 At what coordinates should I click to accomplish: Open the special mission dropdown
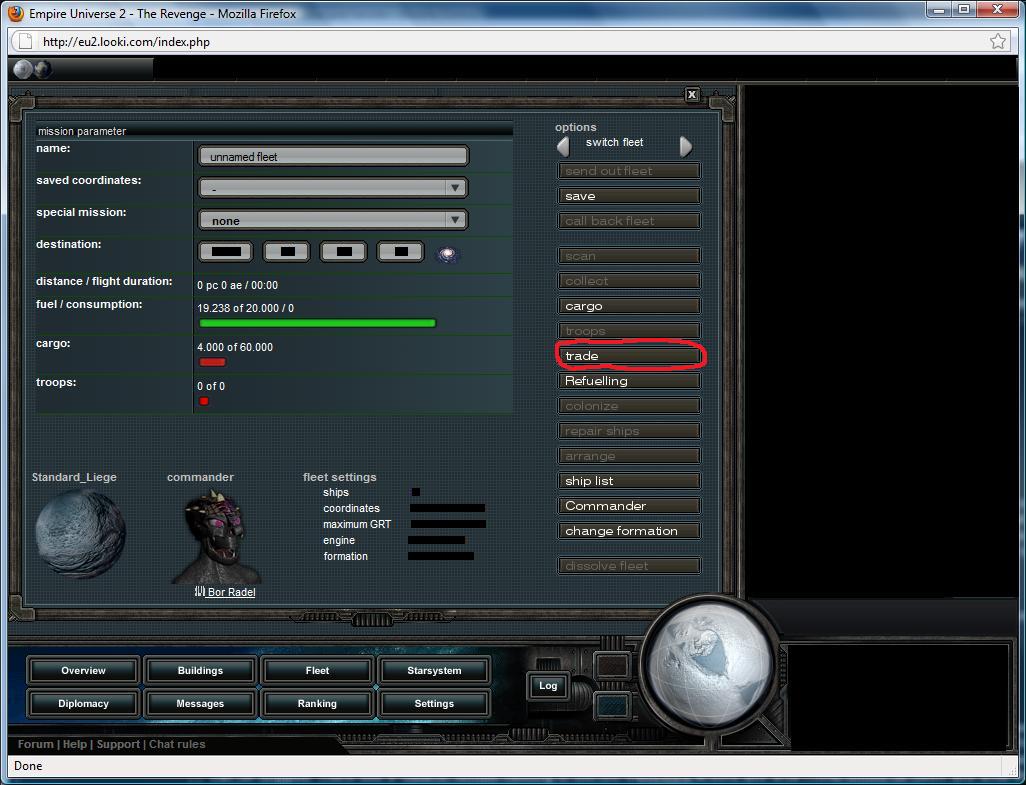coord(333,220)
